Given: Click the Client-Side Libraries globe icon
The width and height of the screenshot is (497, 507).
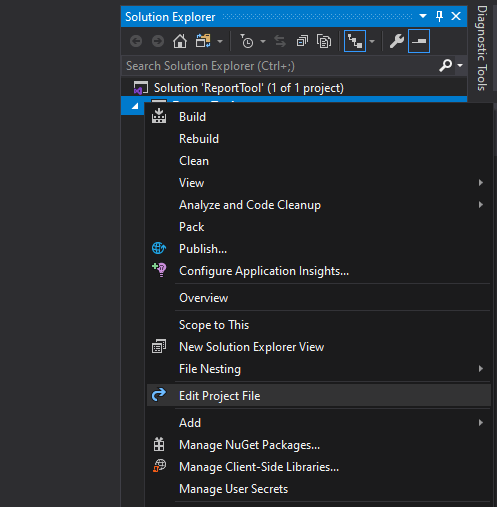Looking at the screenshot, I should point(159,466).
